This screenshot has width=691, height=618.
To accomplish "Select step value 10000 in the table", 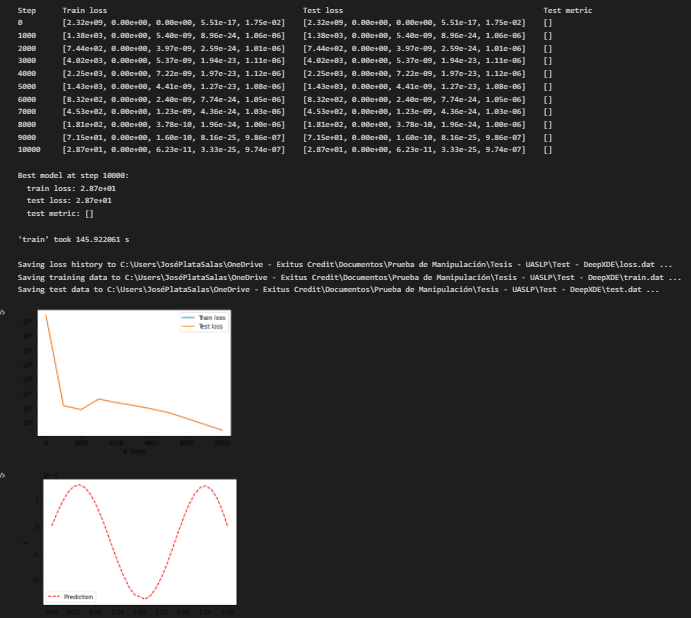I will pos(29,149).
